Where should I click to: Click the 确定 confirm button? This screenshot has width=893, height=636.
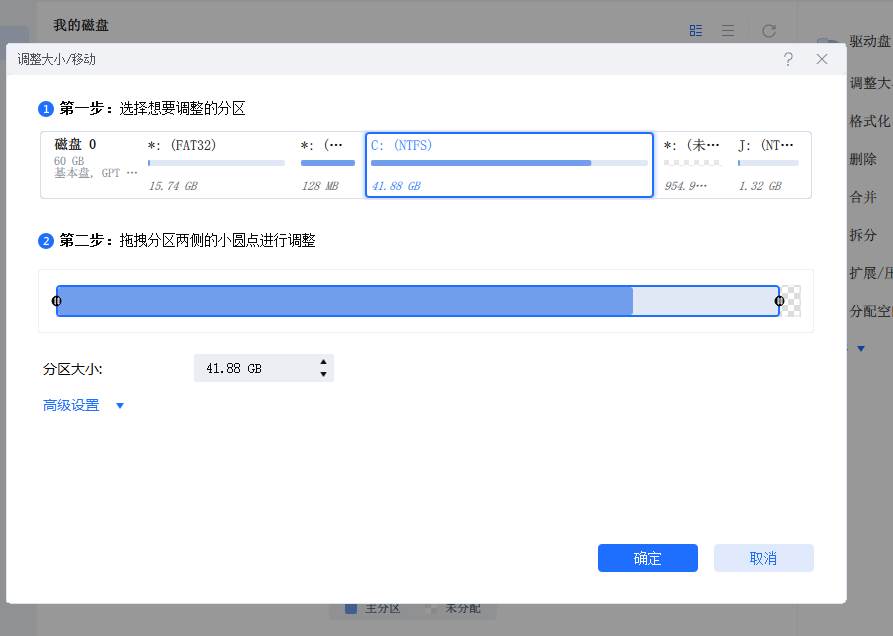[648, 558]
